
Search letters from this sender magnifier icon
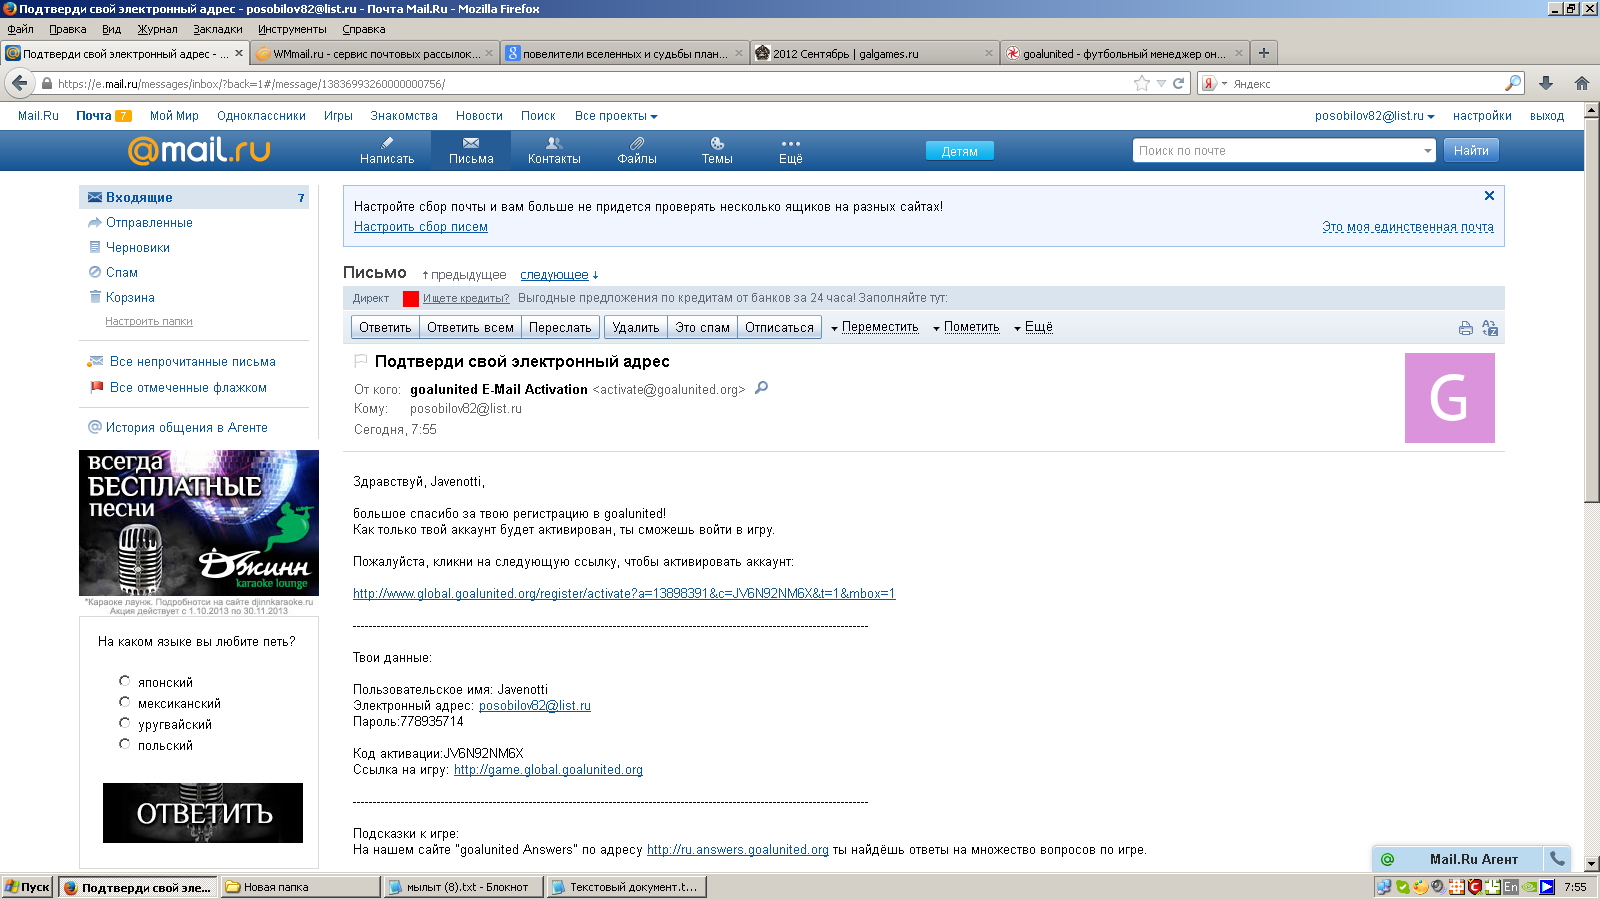[x=761, y=388]
